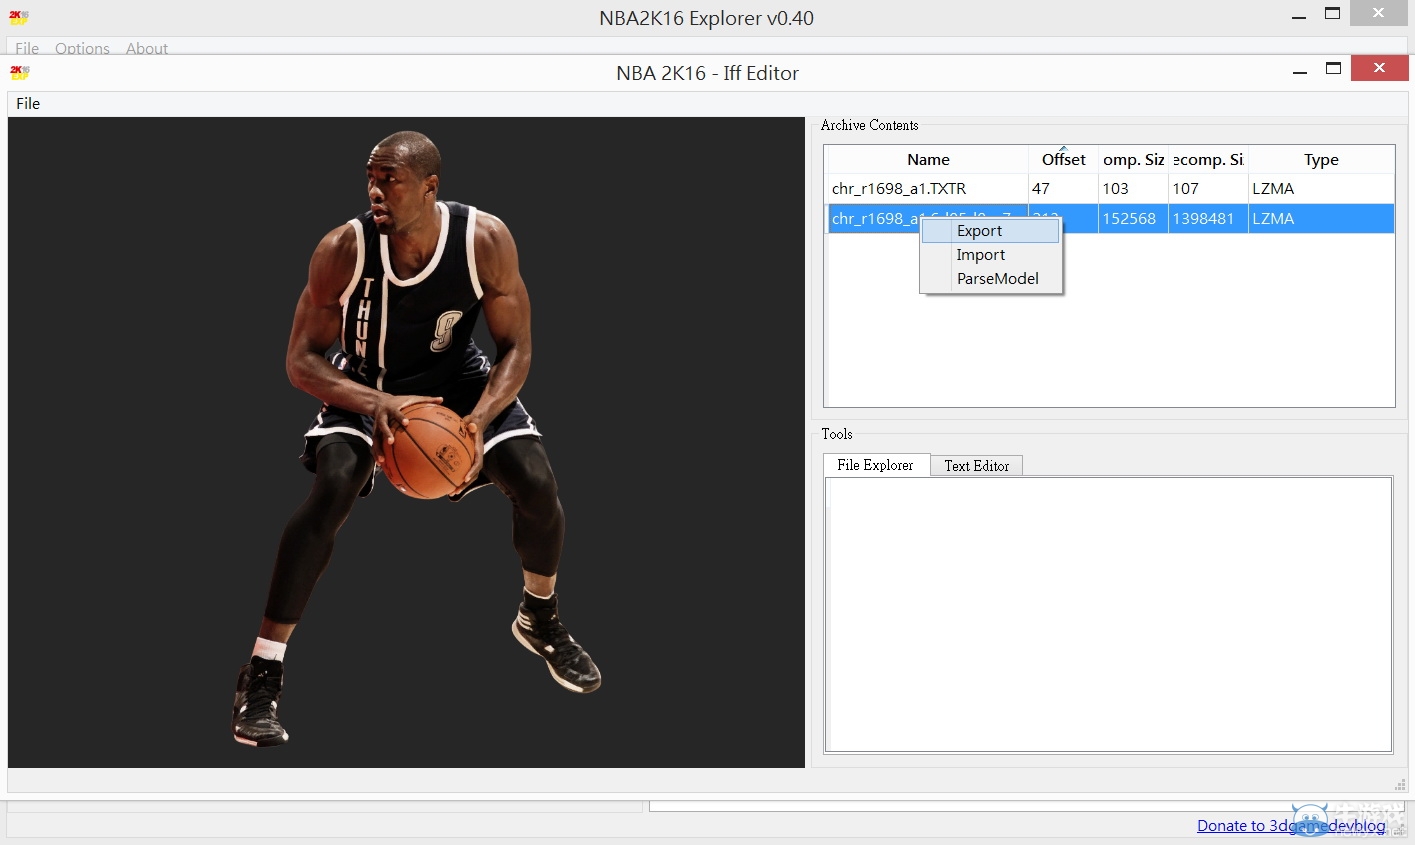Image resolution: width=1415 pixels, height=845 pixels.
Task: Sort archive list by Comp. Size column
Action: [x=1133, y=160]
